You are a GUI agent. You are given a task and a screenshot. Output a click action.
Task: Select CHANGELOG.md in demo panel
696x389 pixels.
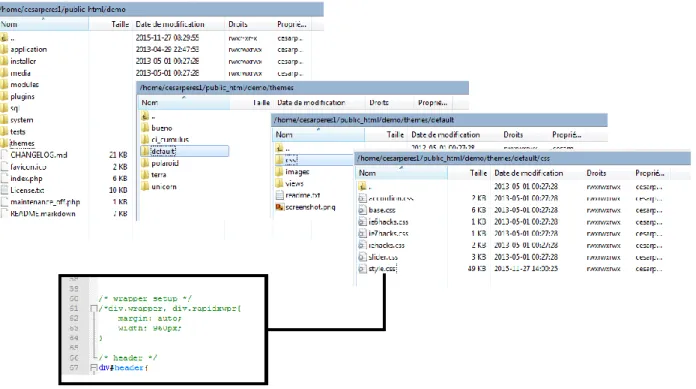click(39, 155)
